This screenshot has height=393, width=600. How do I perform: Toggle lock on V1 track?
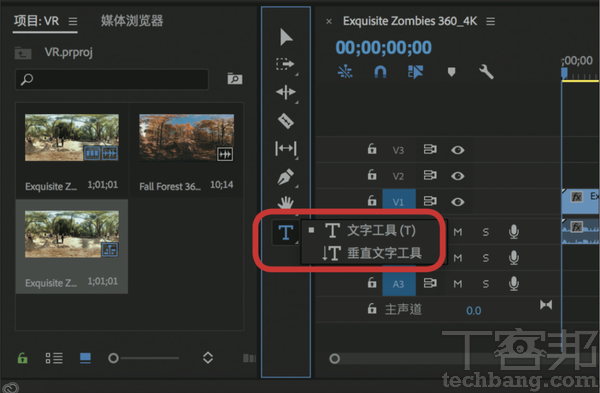(x=372, y=201)
